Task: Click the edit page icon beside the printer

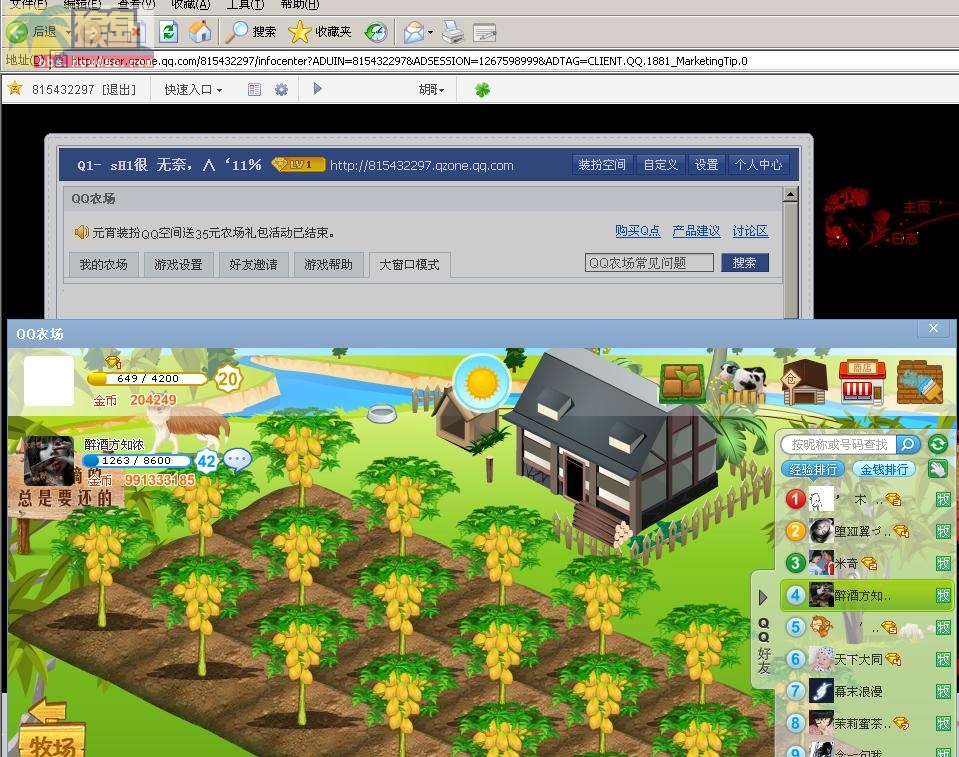Action: [x=484, y=32]
